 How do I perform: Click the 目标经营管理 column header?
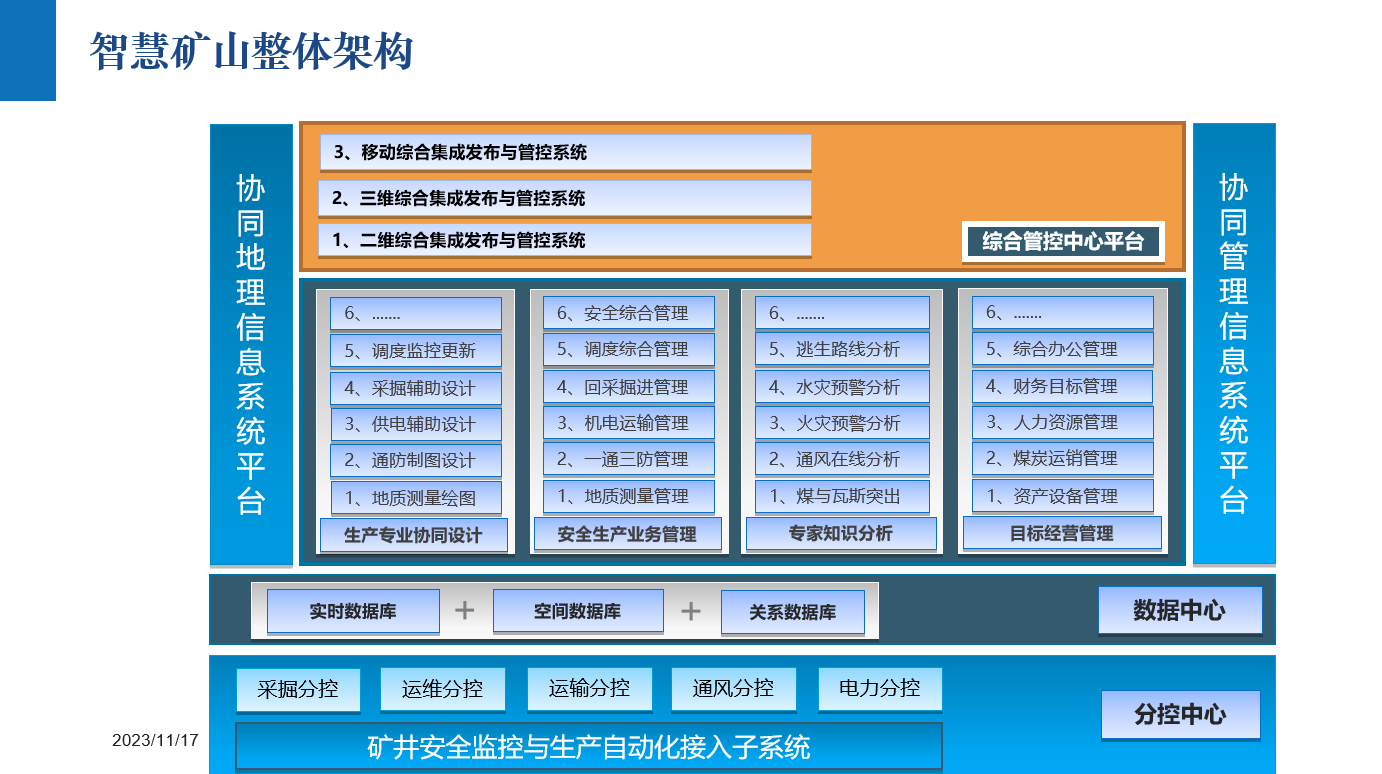[x=1062, y=533]
